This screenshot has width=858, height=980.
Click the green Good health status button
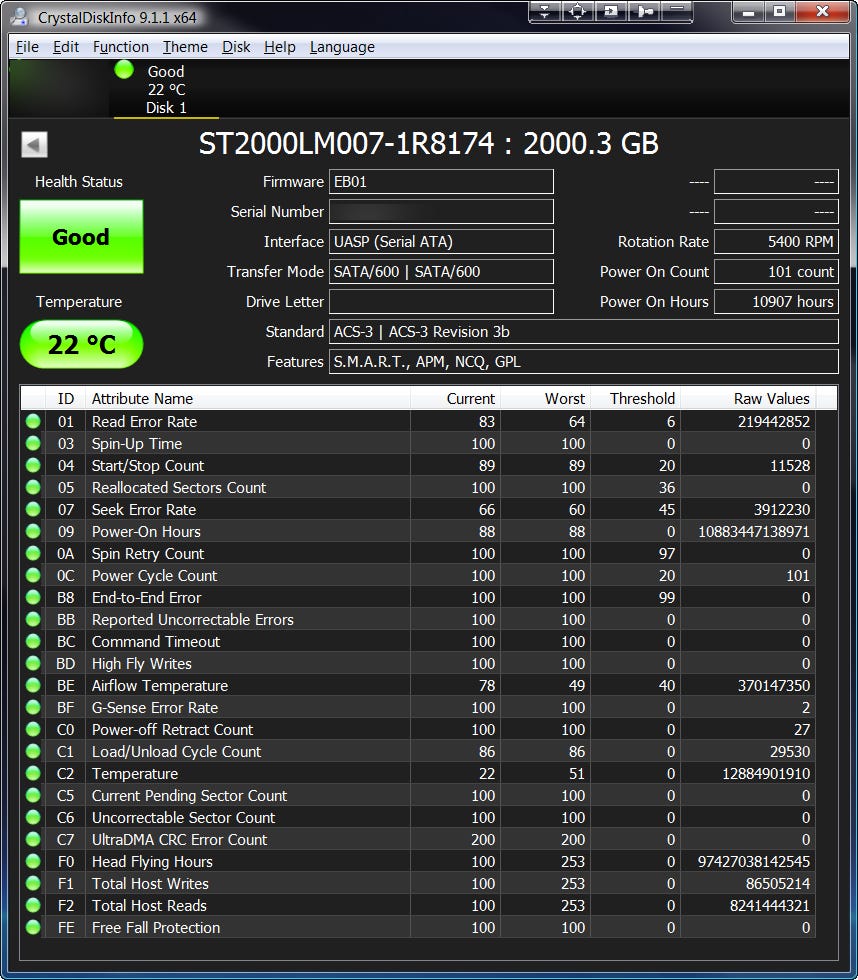pos(81,237)
